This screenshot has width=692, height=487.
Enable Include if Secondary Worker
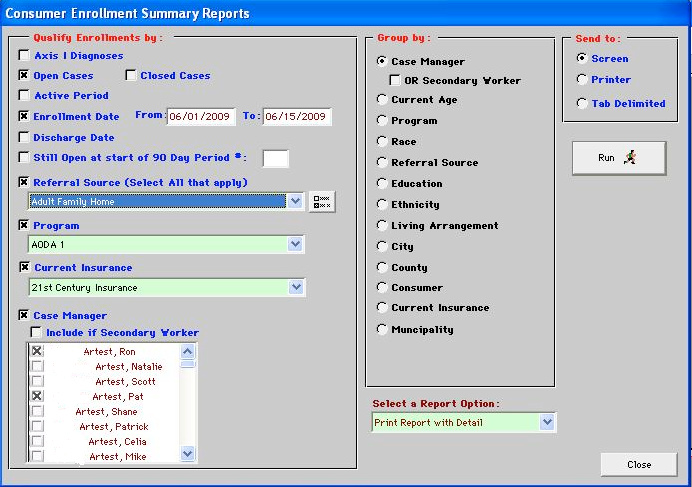tap(36, 332)
